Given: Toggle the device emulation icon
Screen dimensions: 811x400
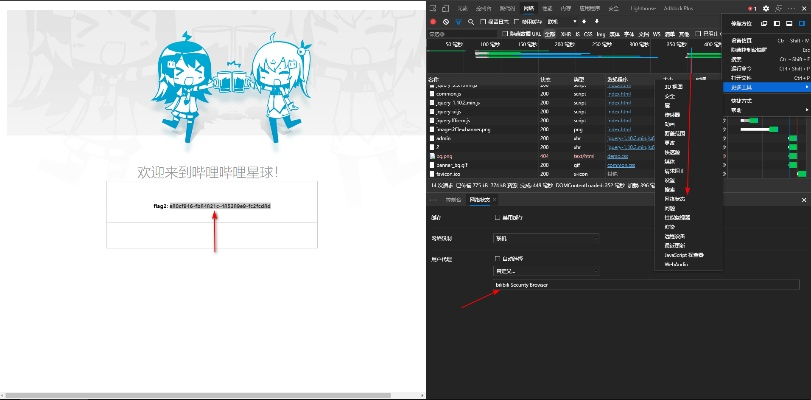Looking at the screenshot, I should [445, 9].
